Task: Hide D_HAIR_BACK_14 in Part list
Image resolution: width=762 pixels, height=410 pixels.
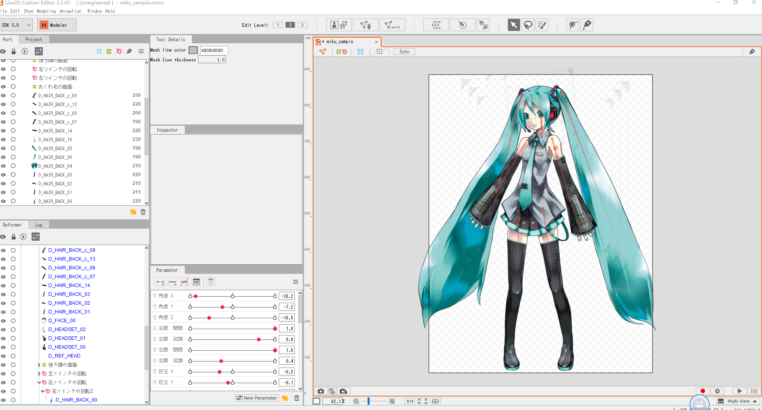Action: (3, 131)
